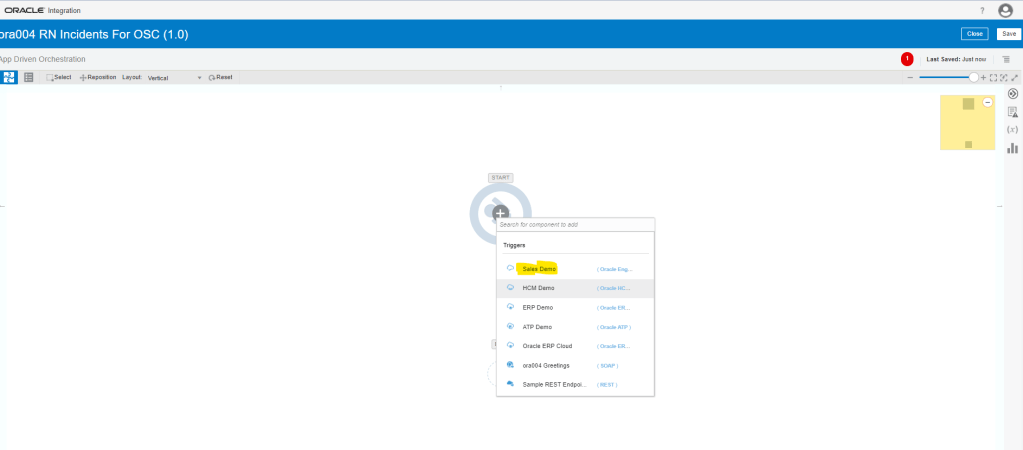
Task: Select Sales Demo trigger
Action: point(539,269)
